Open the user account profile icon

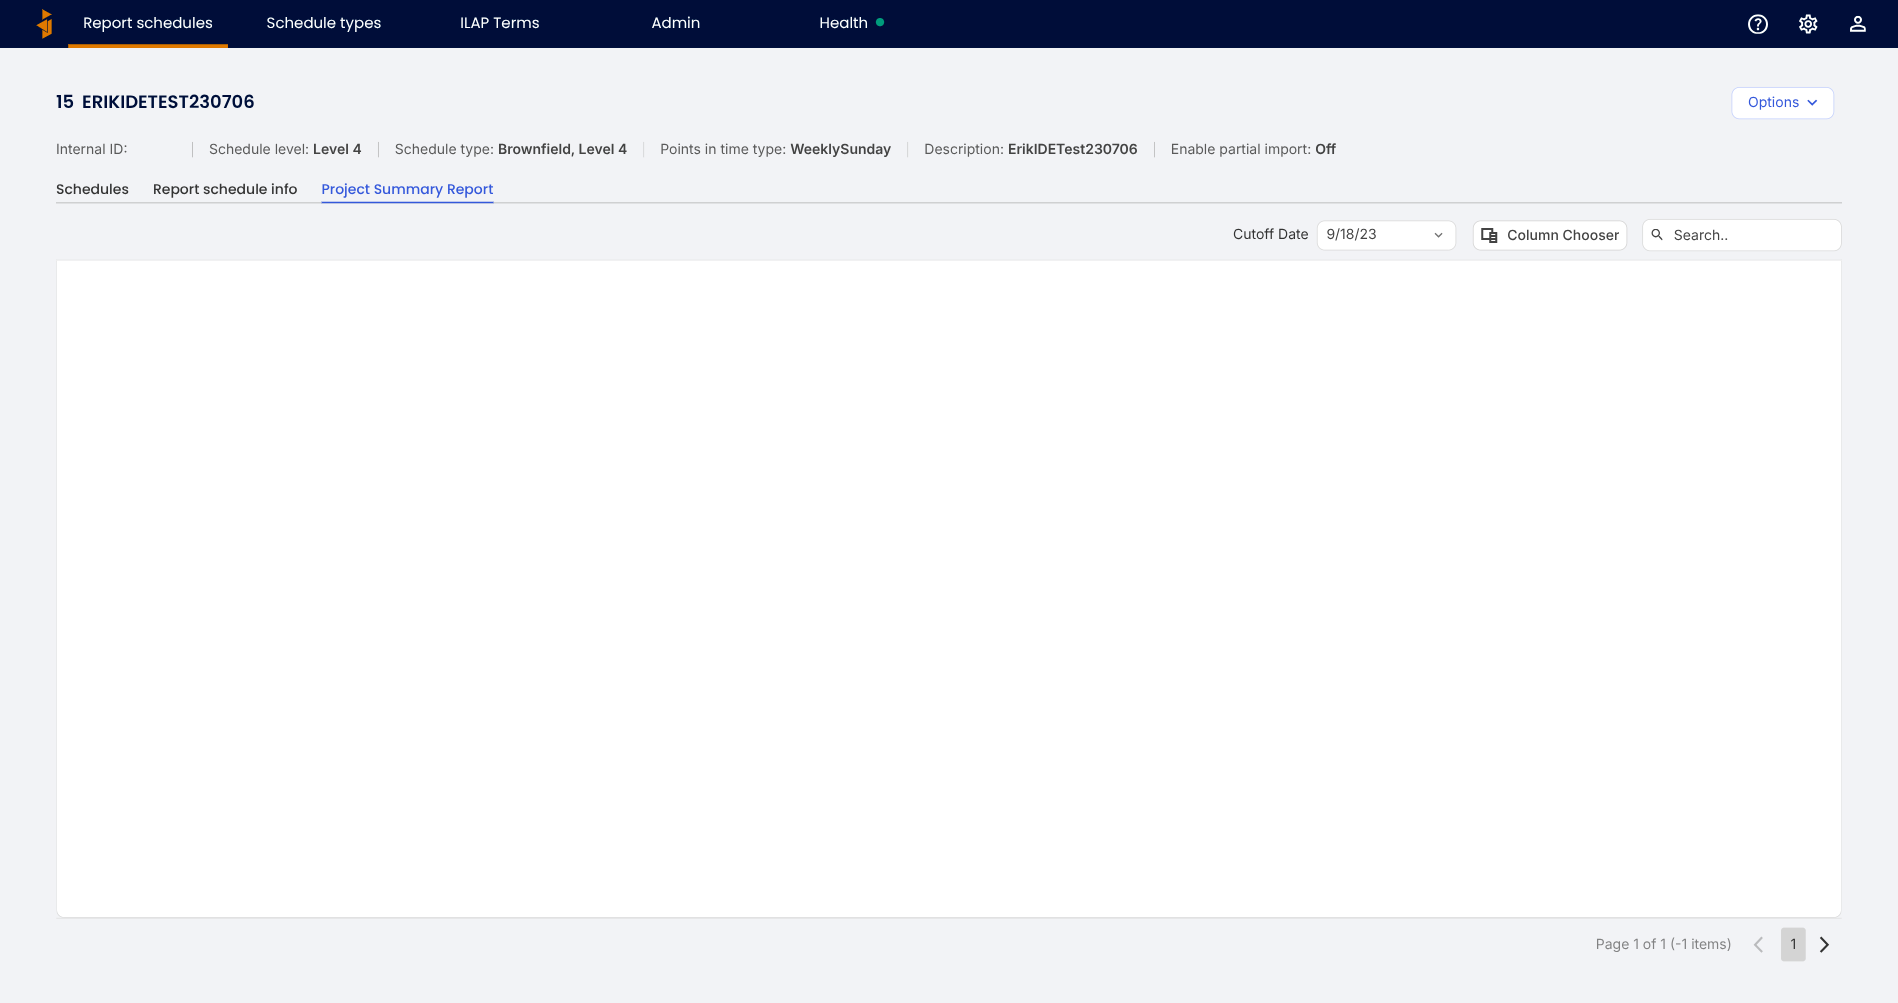point(1858,24)
